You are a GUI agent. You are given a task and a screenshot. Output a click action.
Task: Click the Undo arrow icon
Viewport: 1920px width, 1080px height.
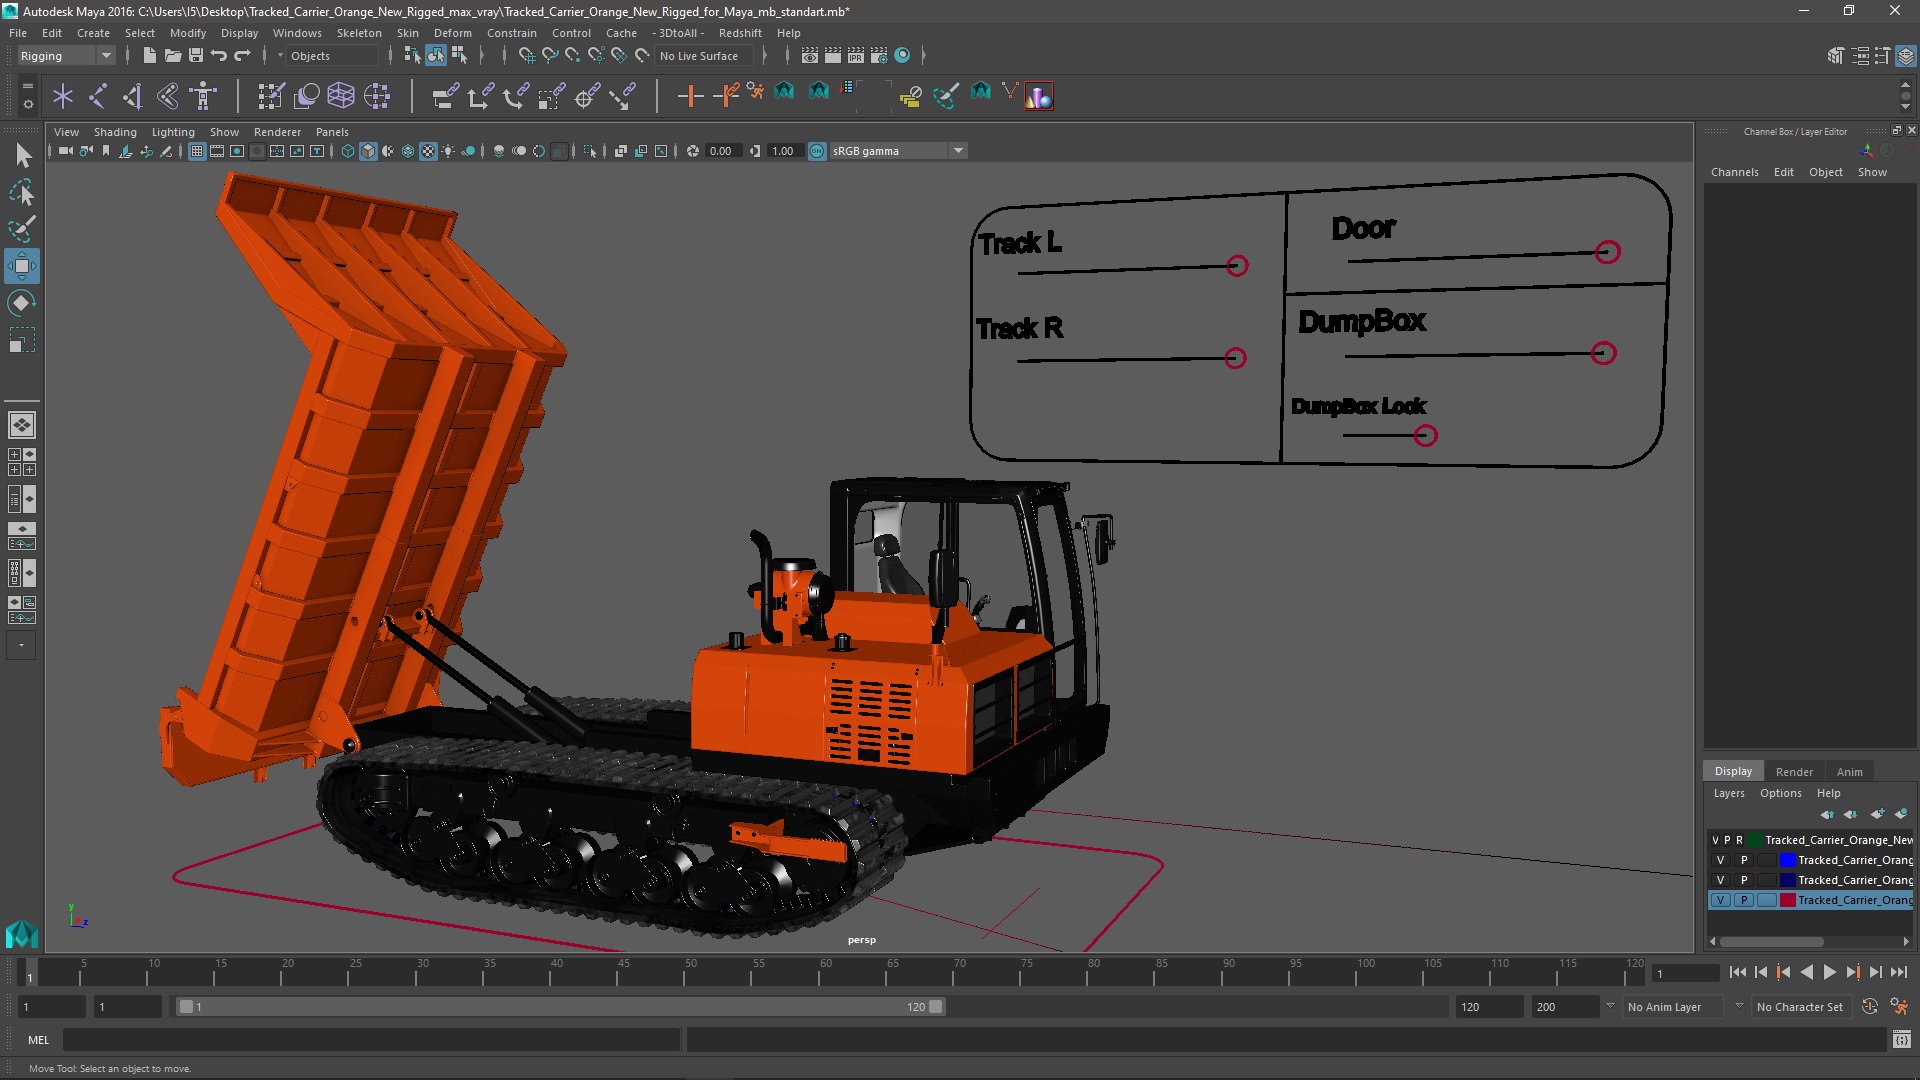(219, 56)
